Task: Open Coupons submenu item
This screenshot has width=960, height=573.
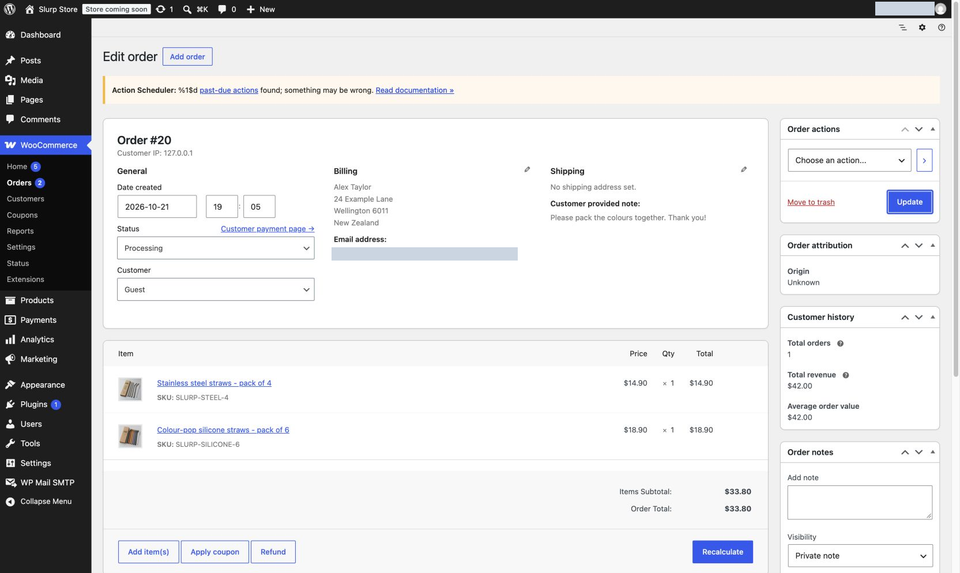Action: coord(22,215)
